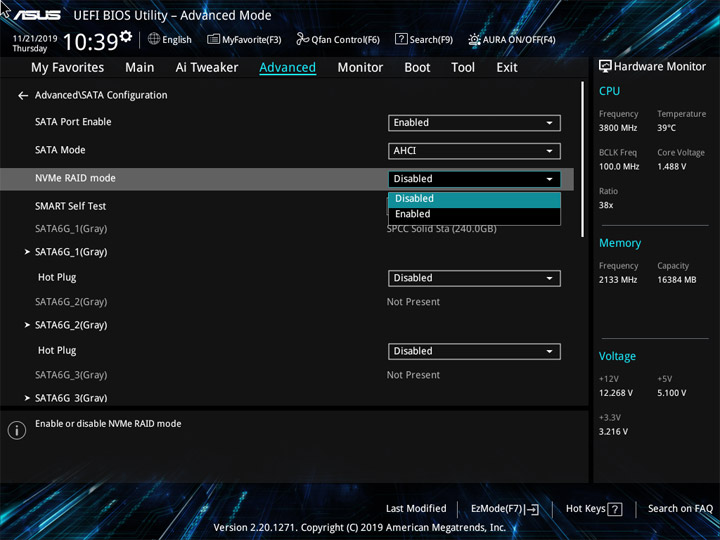Click the settings list scrollbar

[x=583, y=159]
